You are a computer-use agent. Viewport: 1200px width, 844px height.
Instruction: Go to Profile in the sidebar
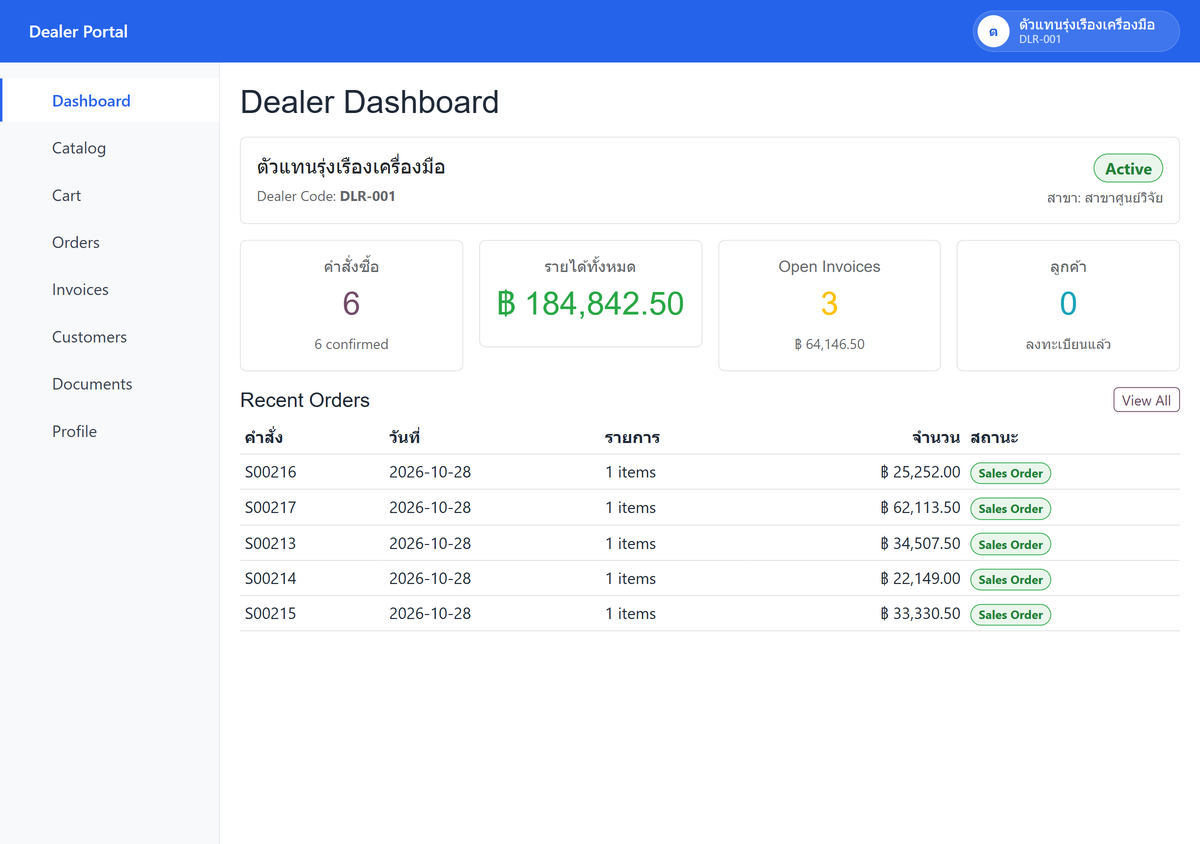110,431
